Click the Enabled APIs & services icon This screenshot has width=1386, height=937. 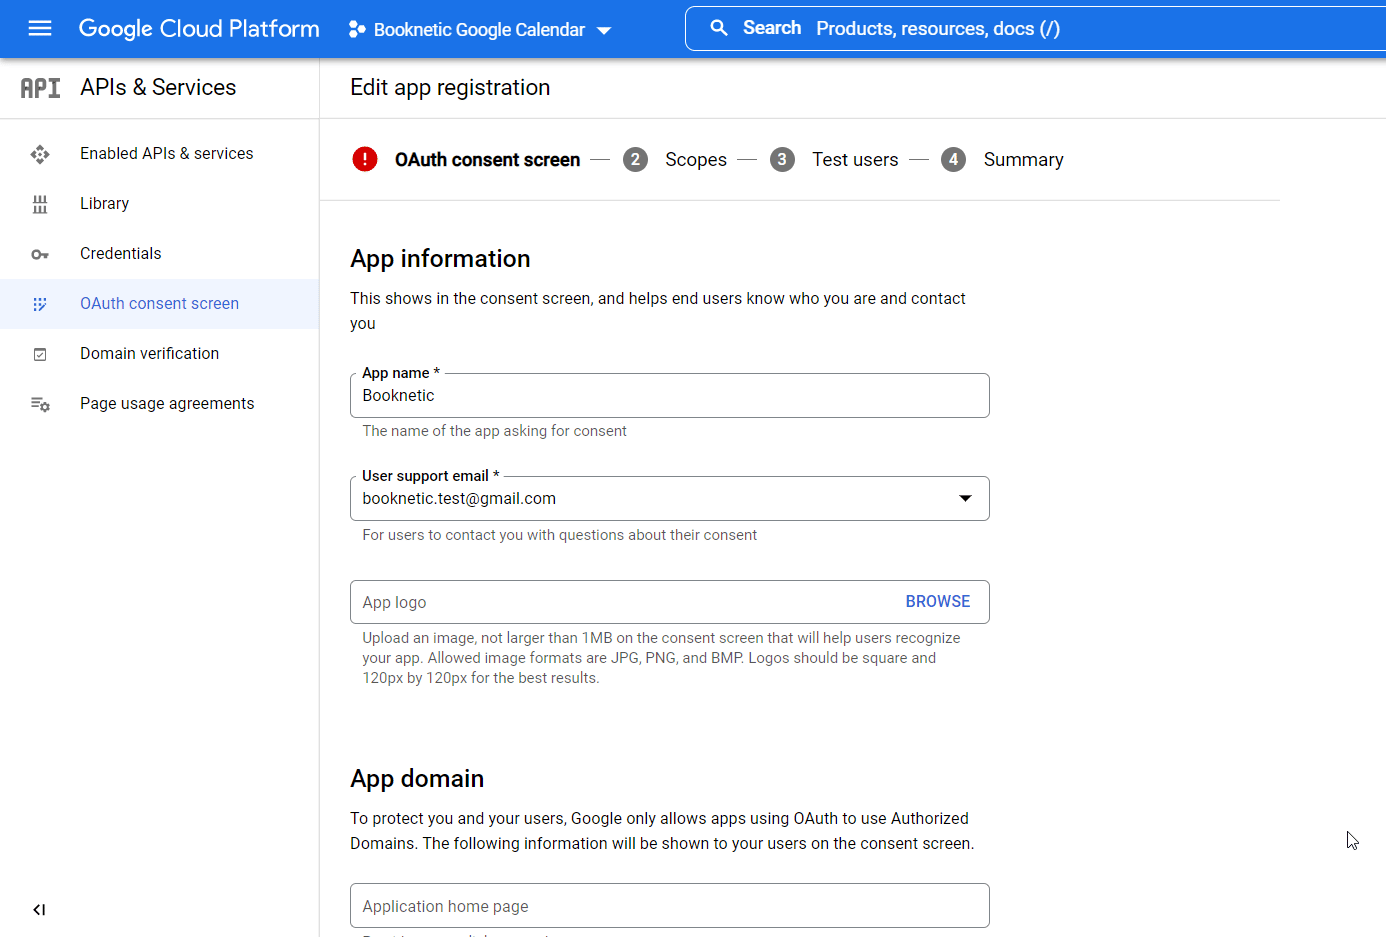pos(40,154)
